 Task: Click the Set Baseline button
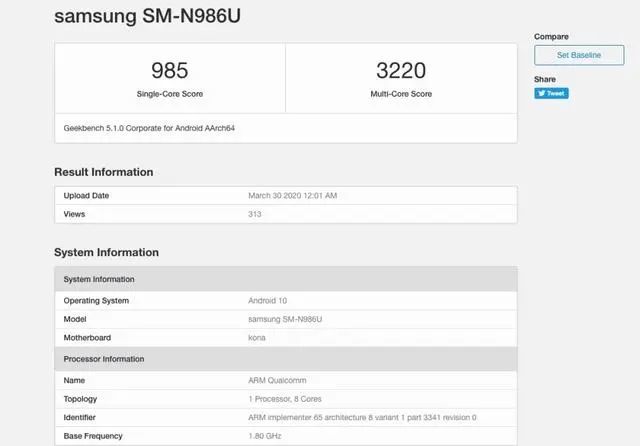click(x=579, y=55)
